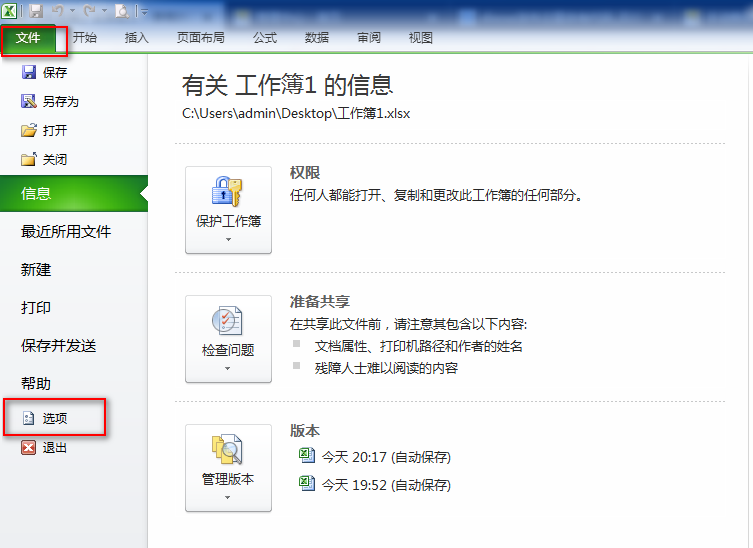Choose 保存 in the backstage sidebar
The width and height of the screenshot is (753, 548).
click(x=44, y=73)
